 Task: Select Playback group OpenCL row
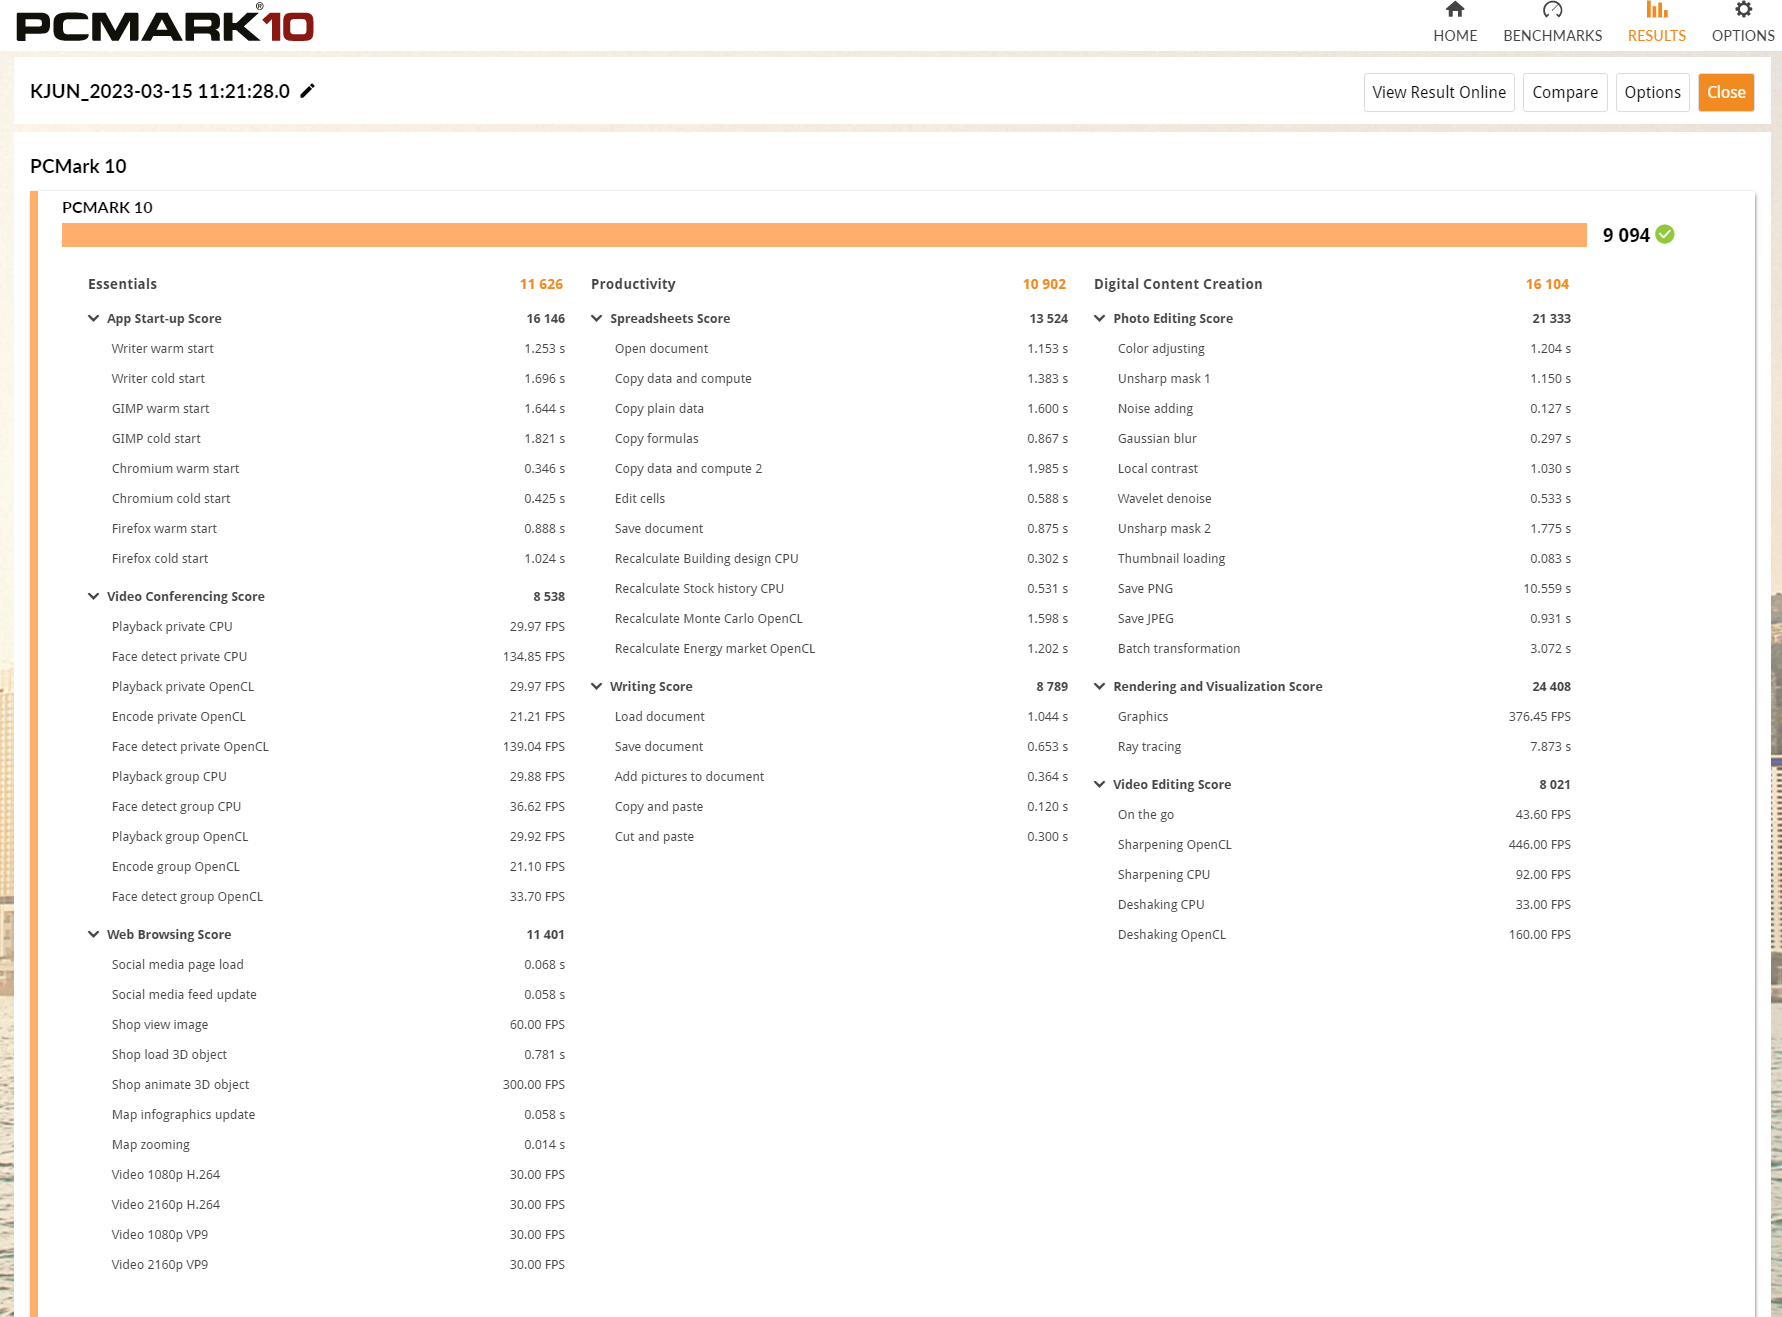pyautogui.click(x=338, y=836)
